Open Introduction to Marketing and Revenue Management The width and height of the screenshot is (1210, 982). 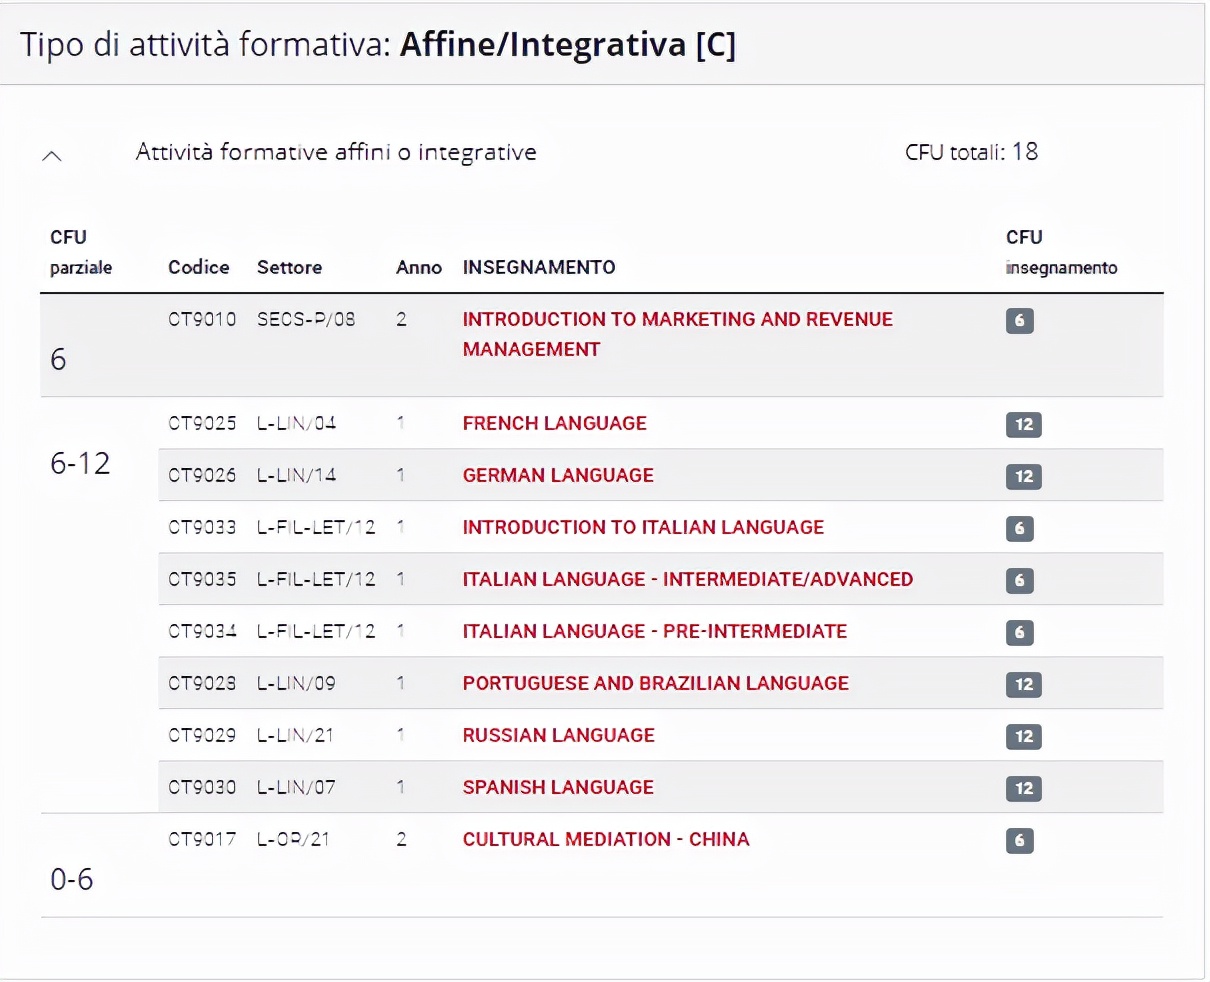click(677, 320)
